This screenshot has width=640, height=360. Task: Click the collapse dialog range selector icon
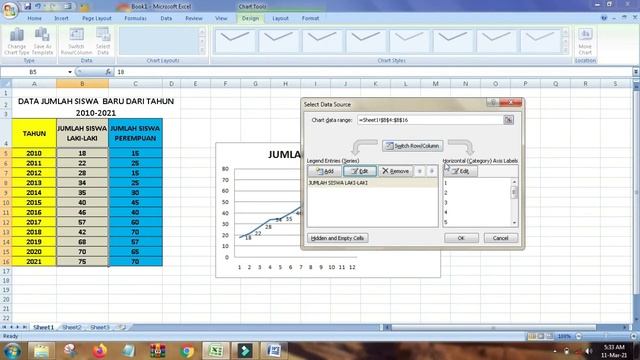(508, 120)
